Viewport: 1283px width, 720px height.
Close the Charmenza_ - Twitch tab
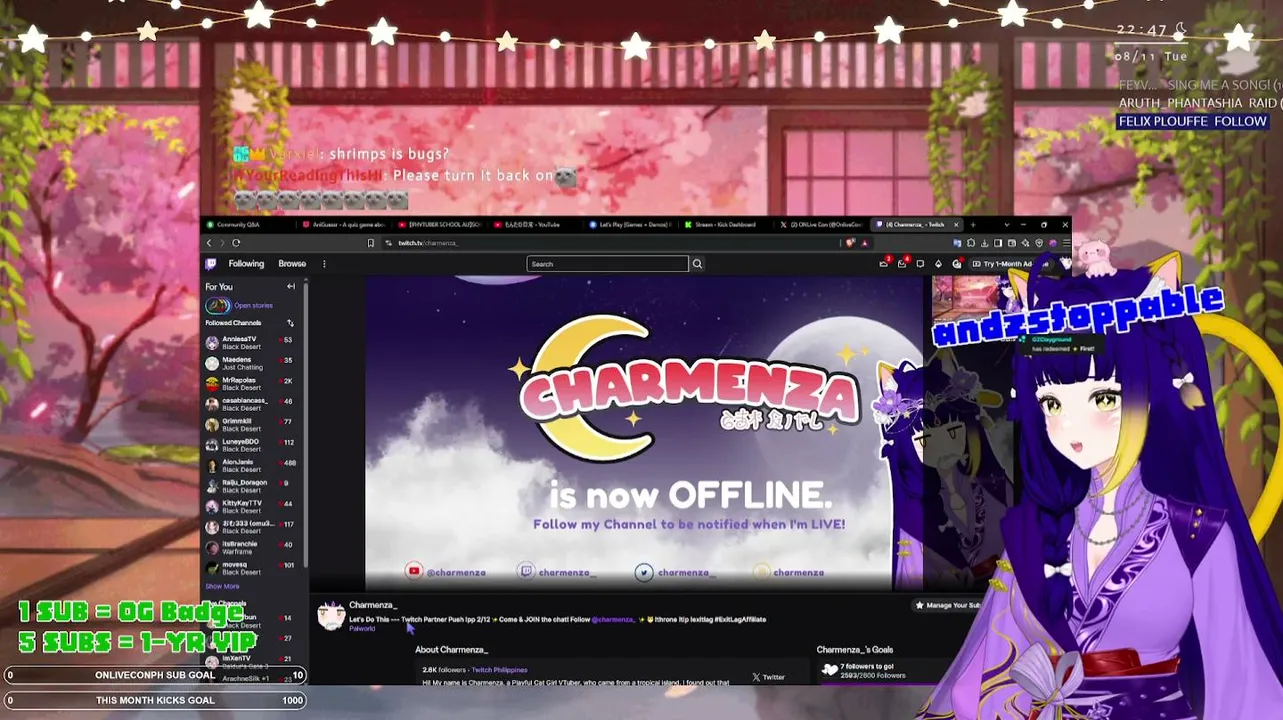coord(956,225)
